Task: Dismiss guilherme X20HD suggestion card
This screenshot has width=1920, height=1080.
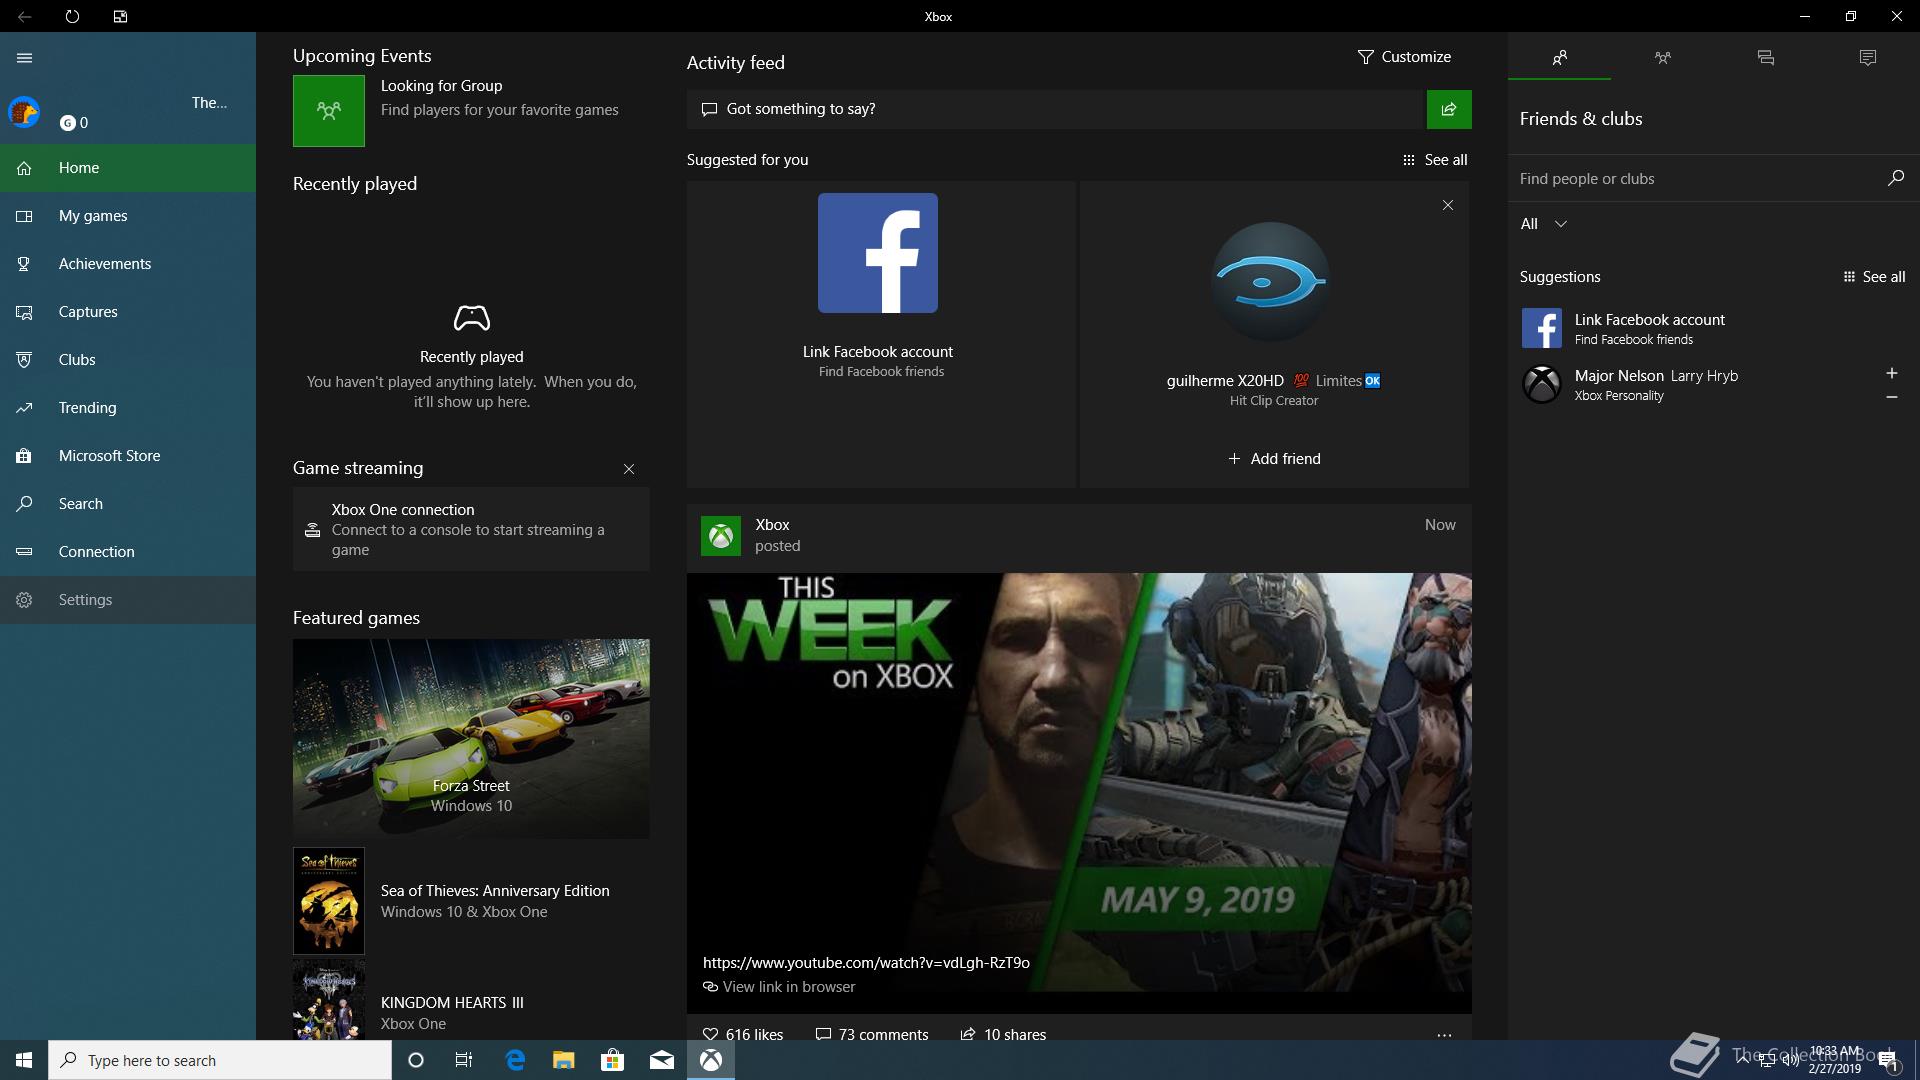Action: [1448, 205]
